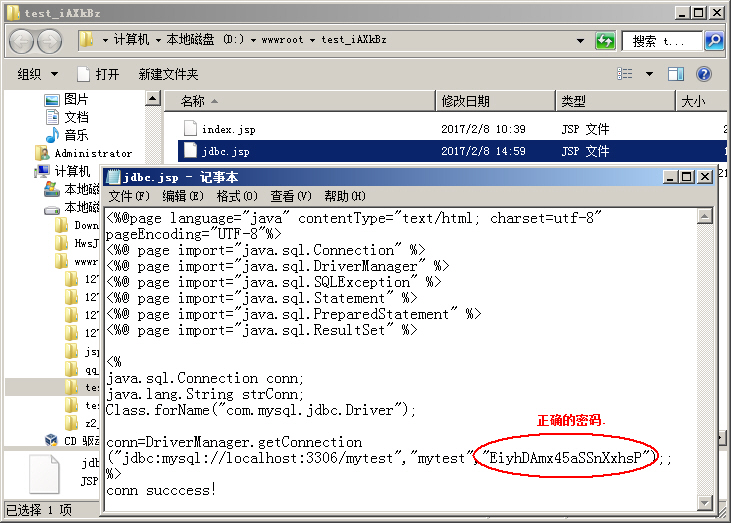731x523 pixels.
Task: Click the index.jsp file icon
Action: tap(190, 128)
